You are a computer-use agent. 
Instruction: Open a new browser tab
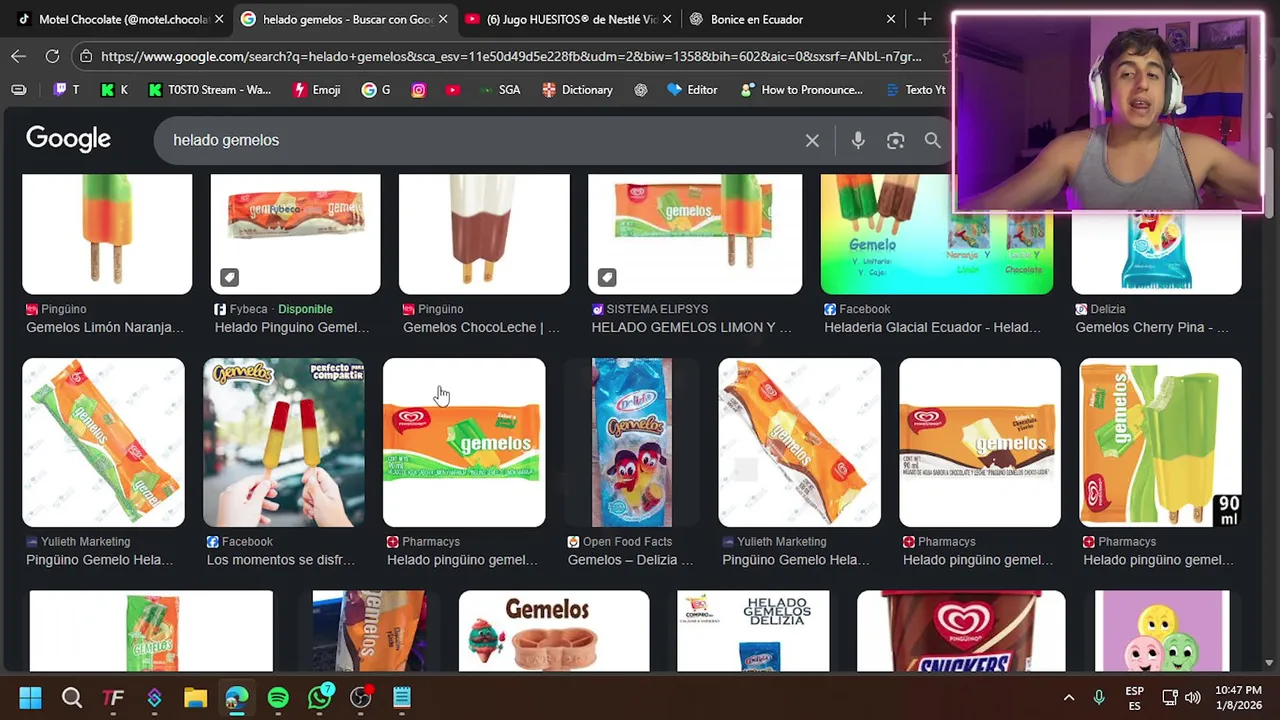click(x=924, y=19)
